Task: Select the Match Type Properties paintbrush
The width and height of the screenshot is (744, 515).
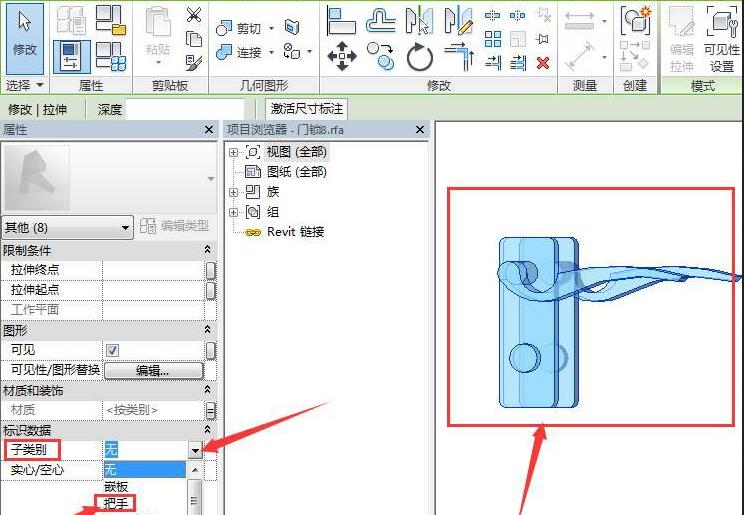Action: 194,62
